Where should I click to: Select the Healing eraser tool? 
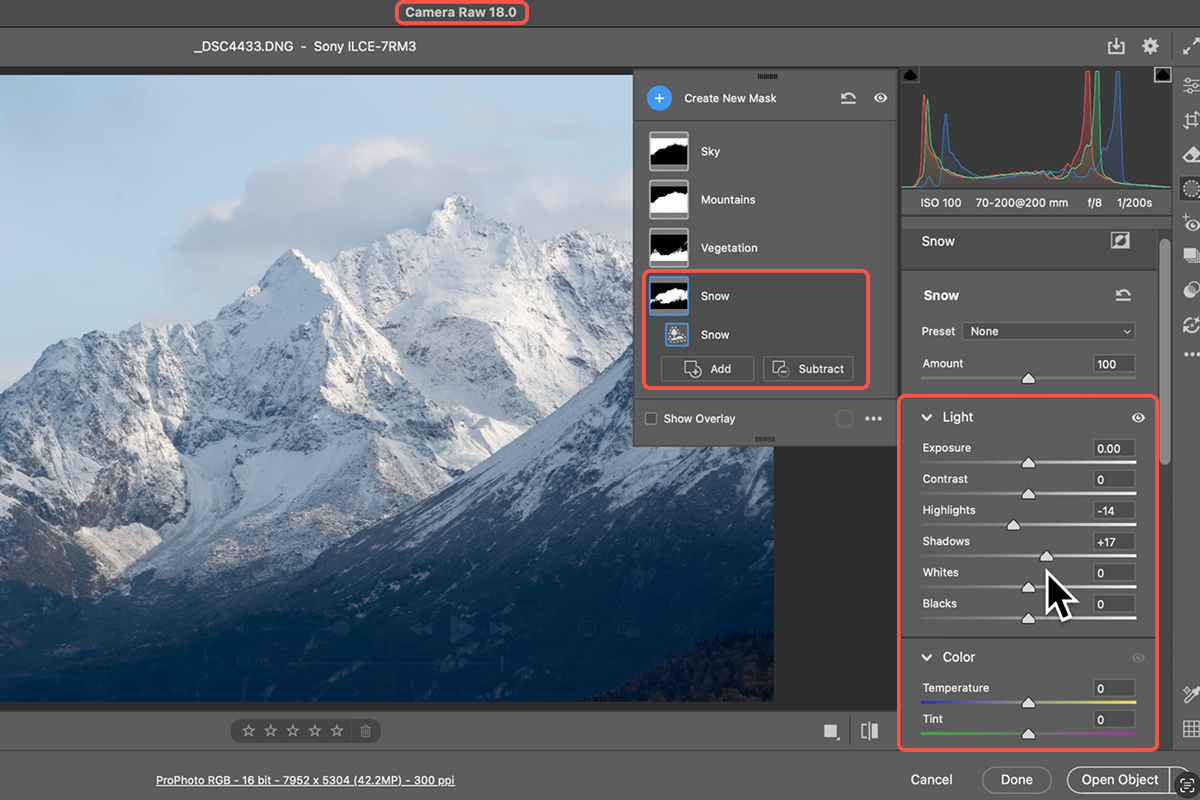(x=1190, y=154)
